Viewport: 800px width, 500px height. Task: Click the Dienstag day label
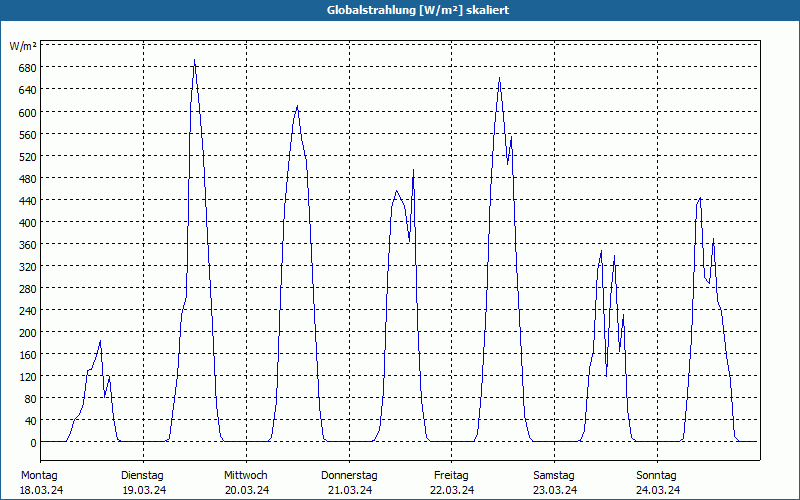pyautogui.click(x=142, y=476)
